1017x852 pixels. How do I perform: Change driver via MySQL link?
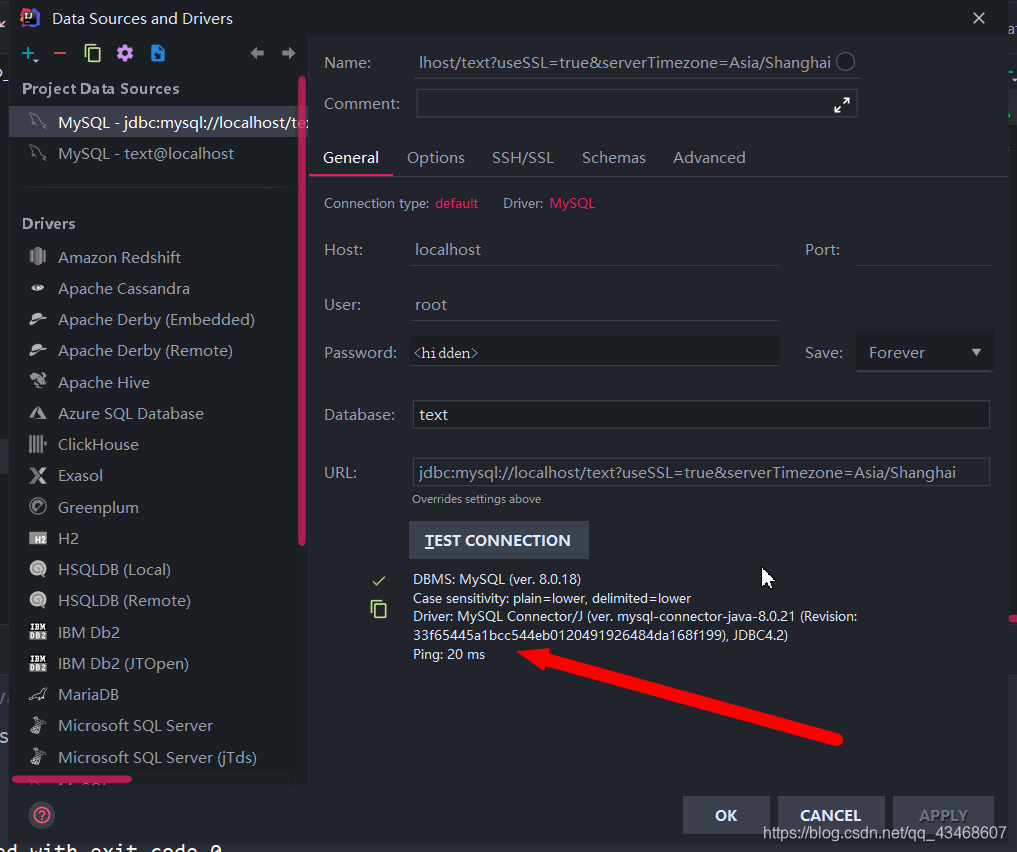coord(572,204)
